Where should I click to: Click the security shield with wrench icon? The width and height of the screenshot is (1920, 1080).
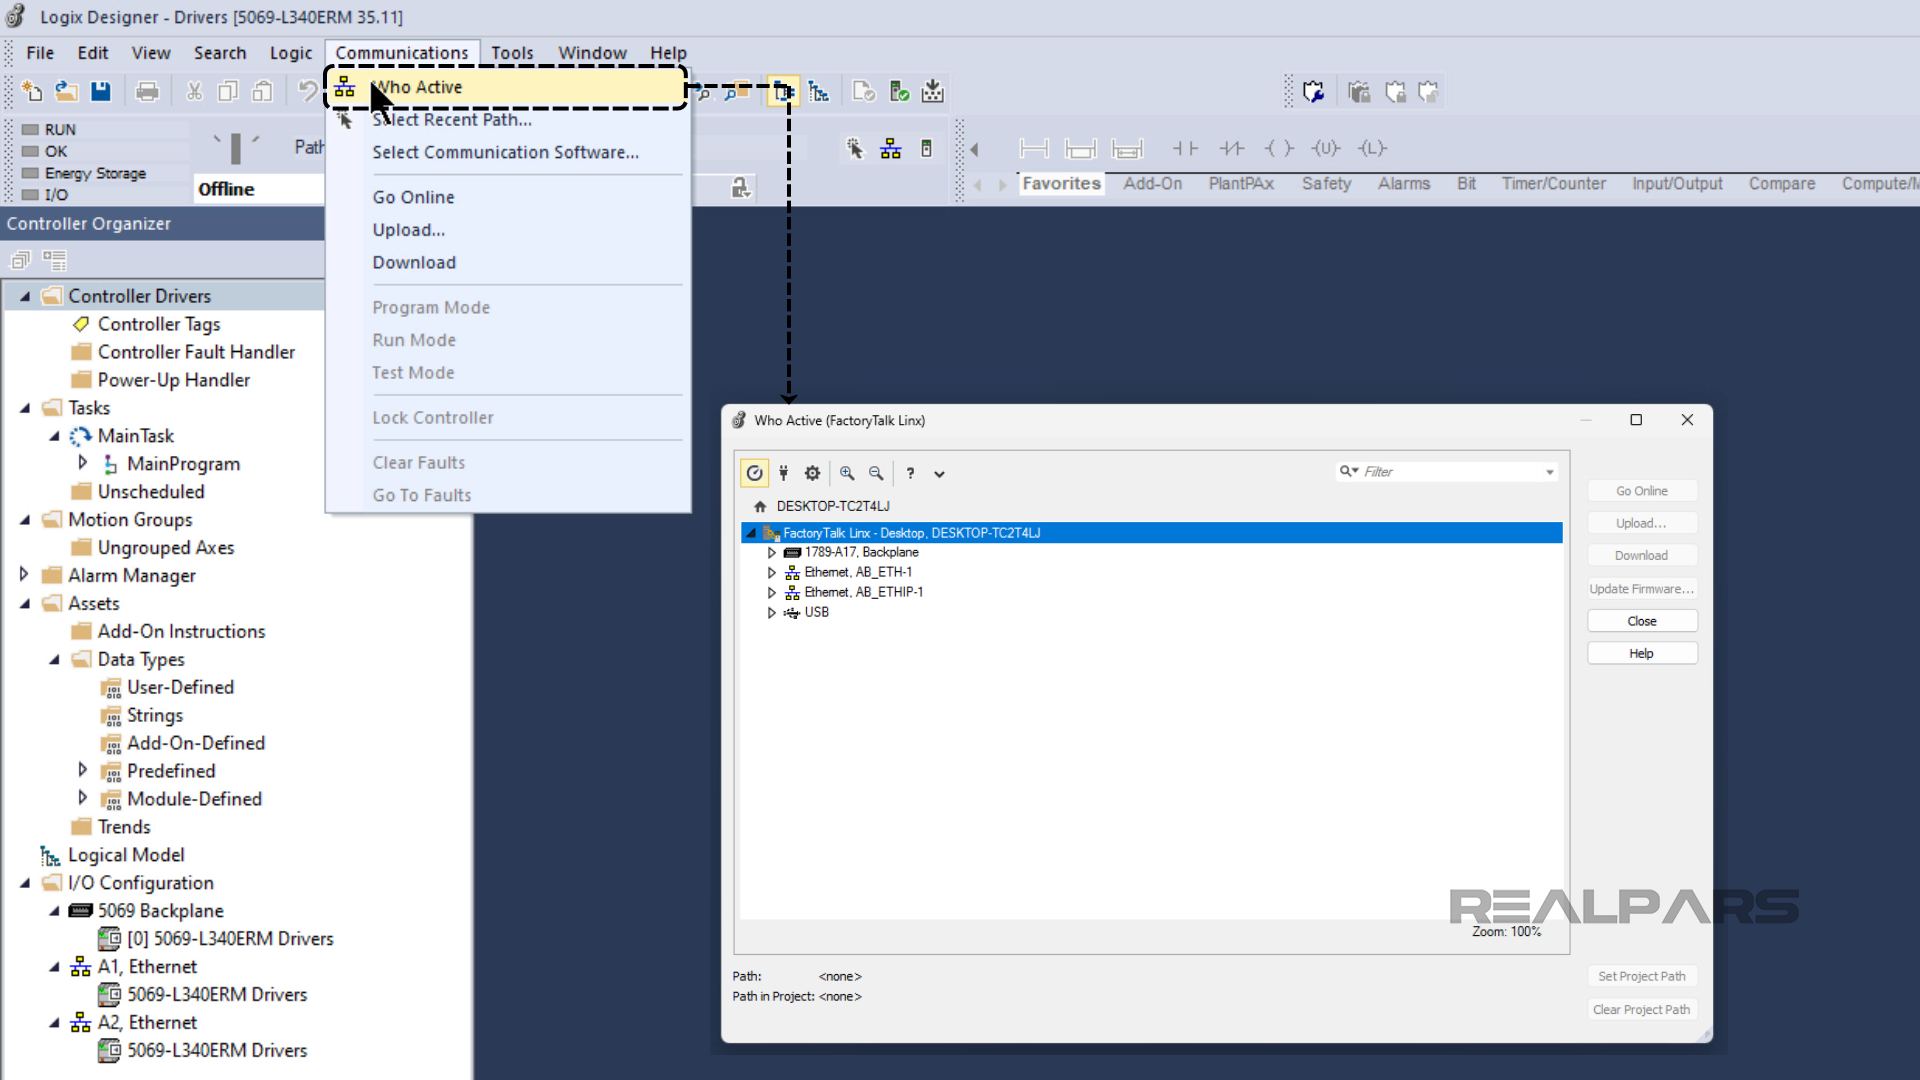tap(1313, 92)
